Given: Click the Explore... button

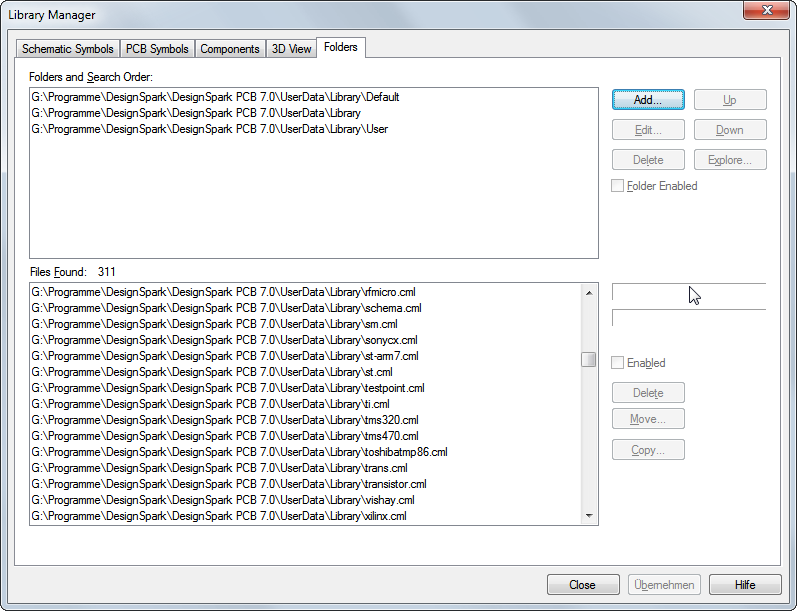Looking at the screenshot, I should coord(730,160).
